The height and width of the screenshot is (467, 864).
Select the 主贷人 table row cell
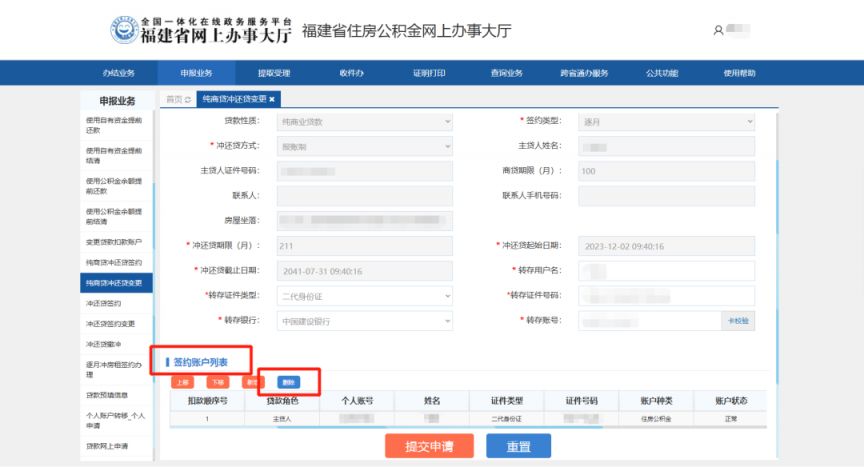282,419
